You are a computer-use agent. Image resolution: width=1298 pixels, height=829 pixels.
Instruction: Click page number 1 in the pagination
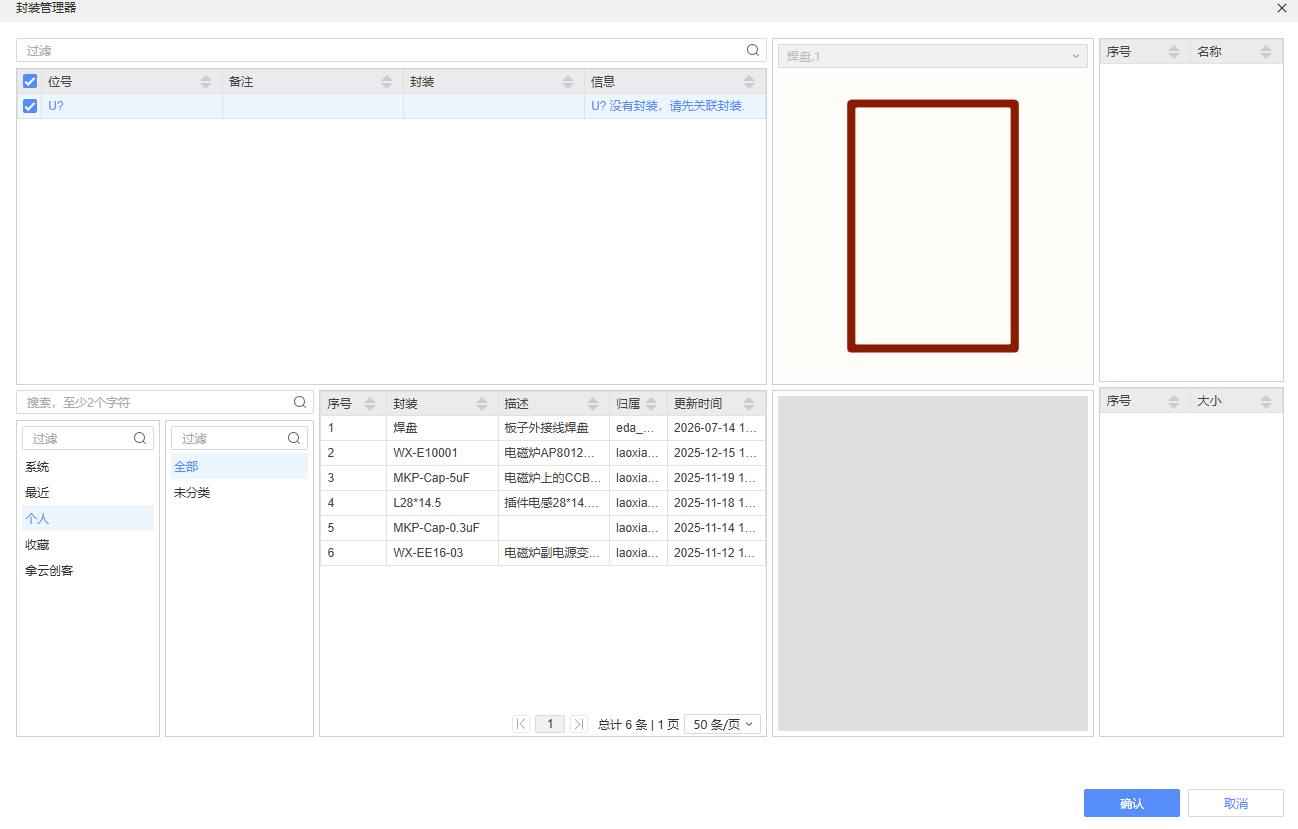tap(550, 724)
